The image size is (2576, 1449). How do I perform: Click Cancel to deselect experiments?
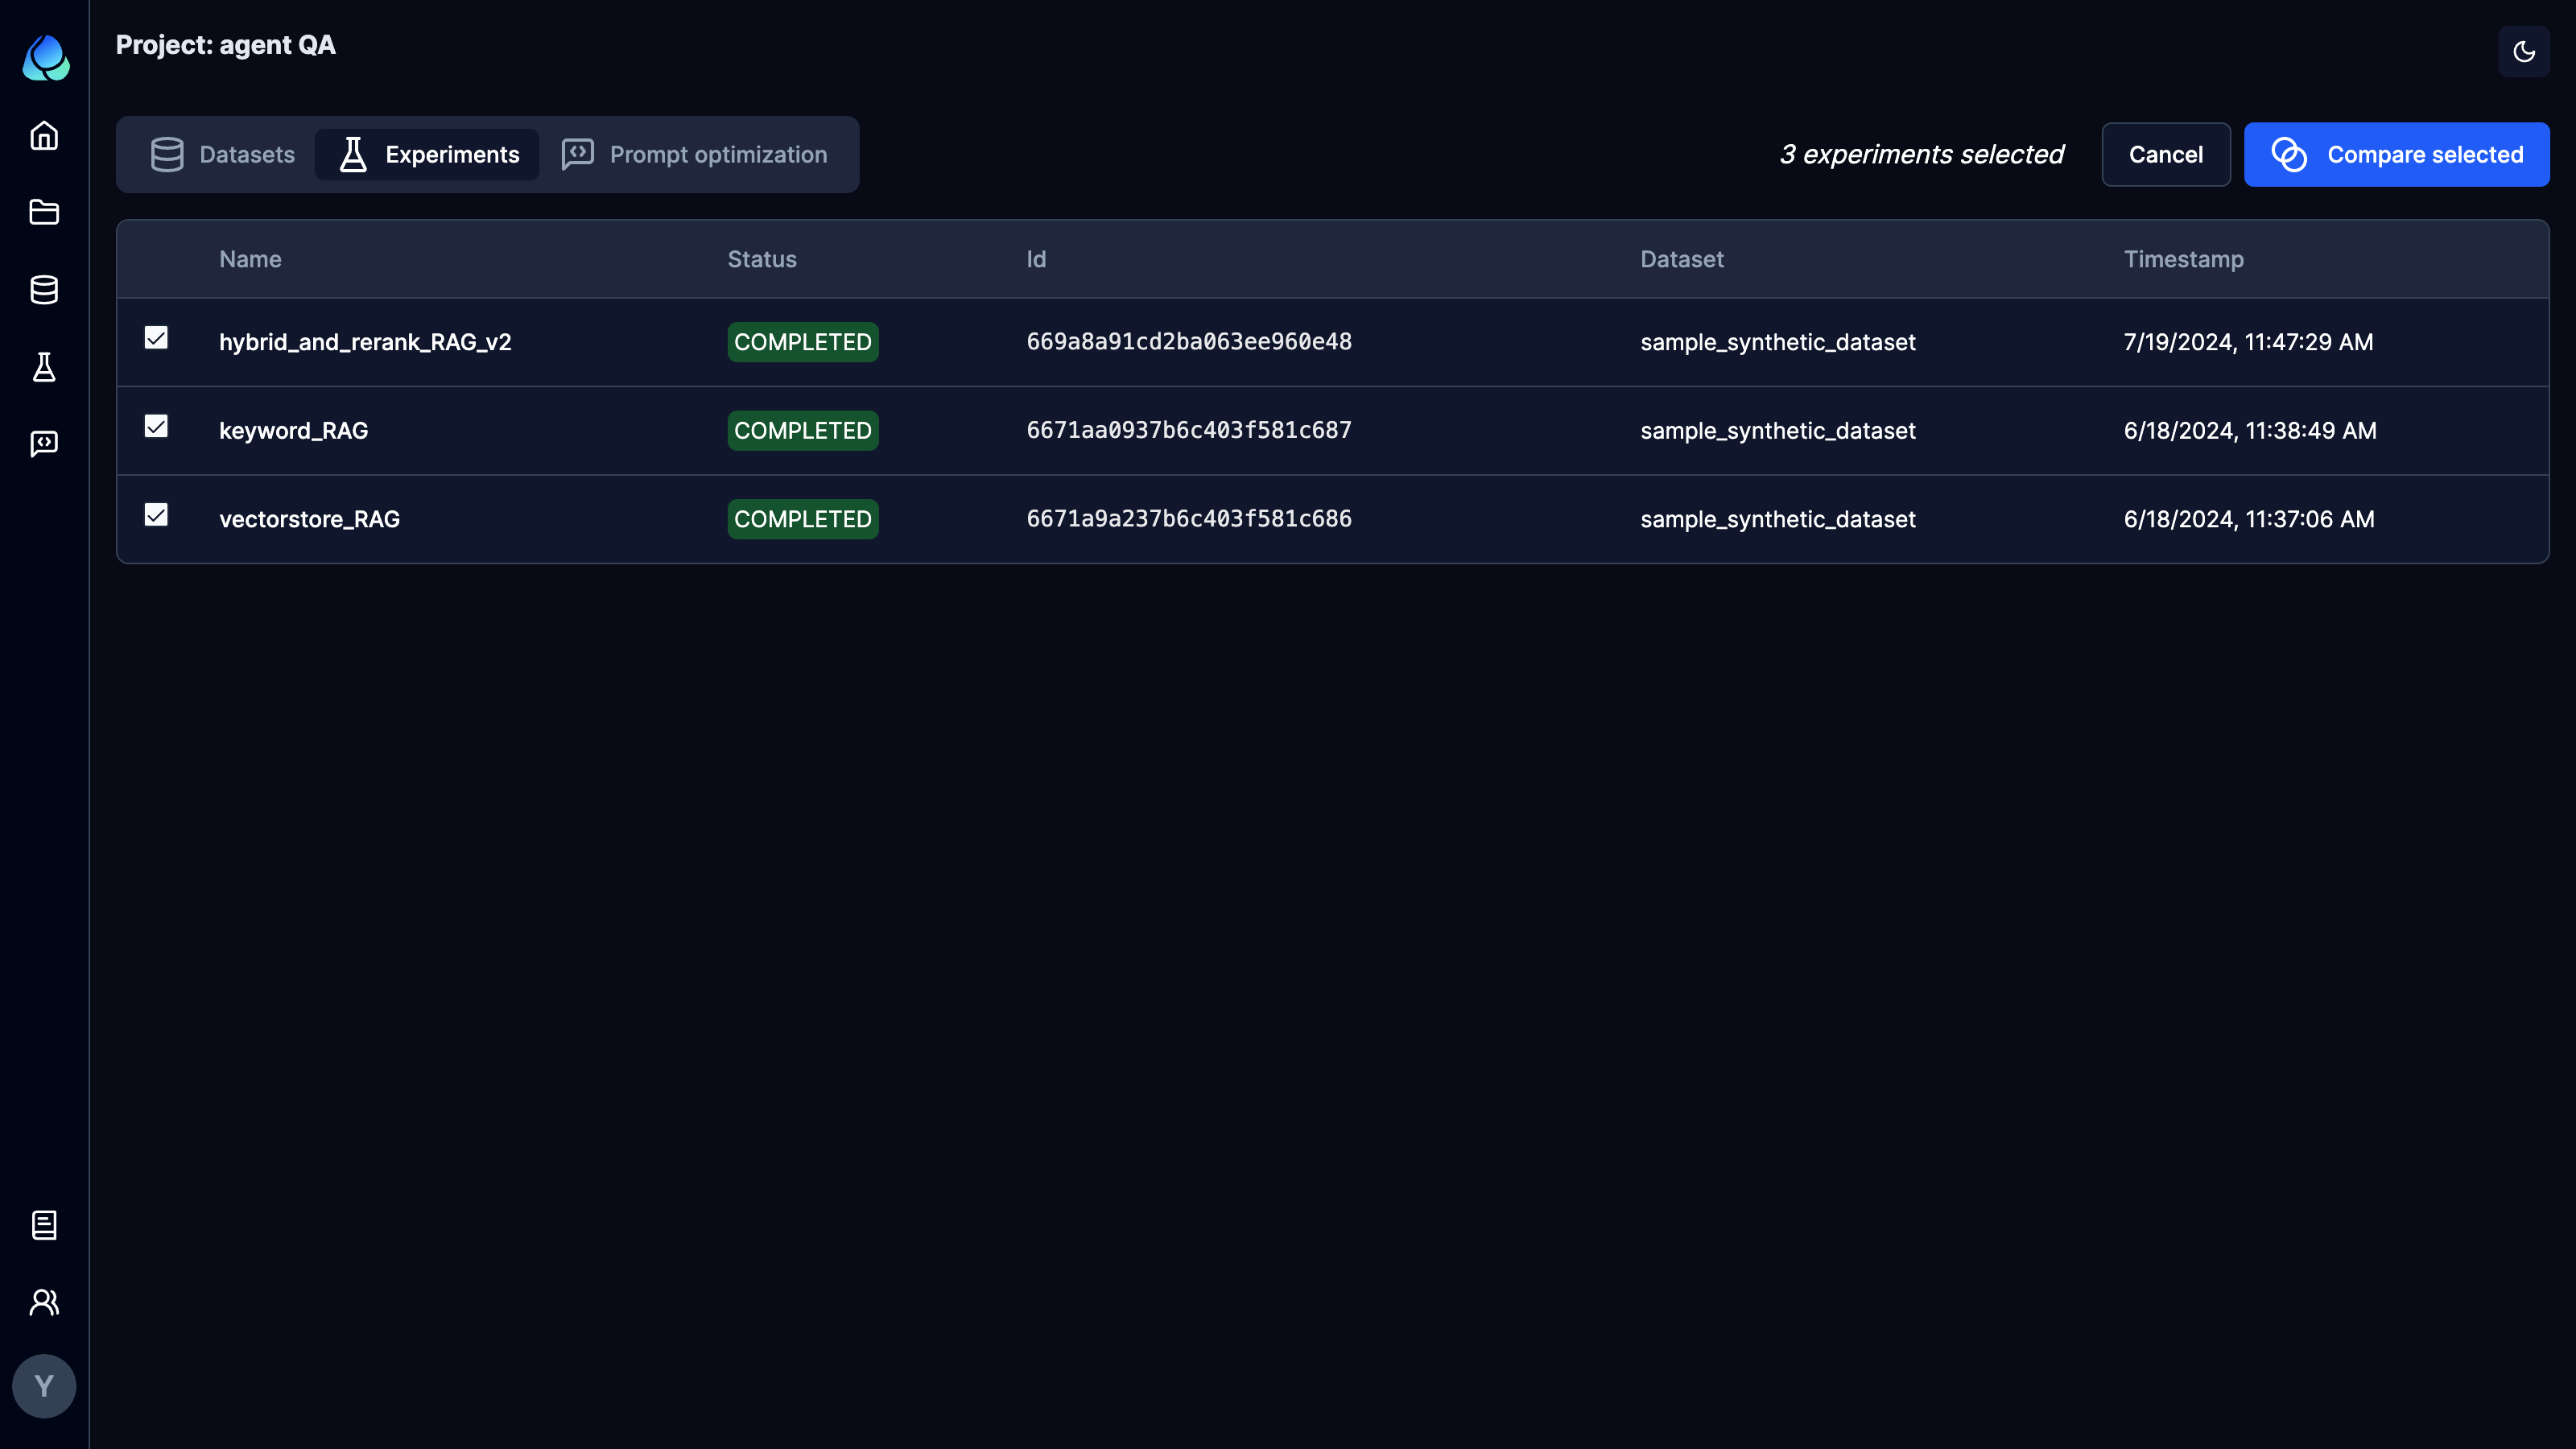(x=2165, y=154)
